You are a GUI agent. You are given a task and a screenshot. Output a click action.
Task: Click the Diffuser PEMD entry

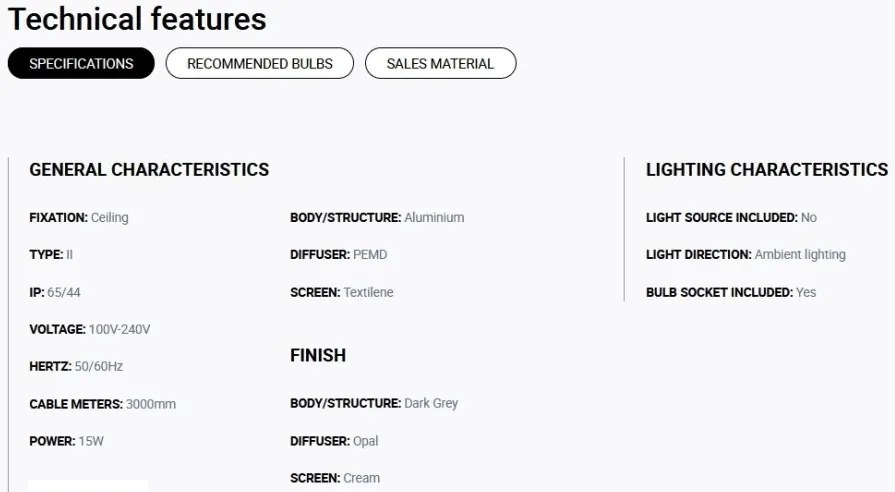(338, 255)
